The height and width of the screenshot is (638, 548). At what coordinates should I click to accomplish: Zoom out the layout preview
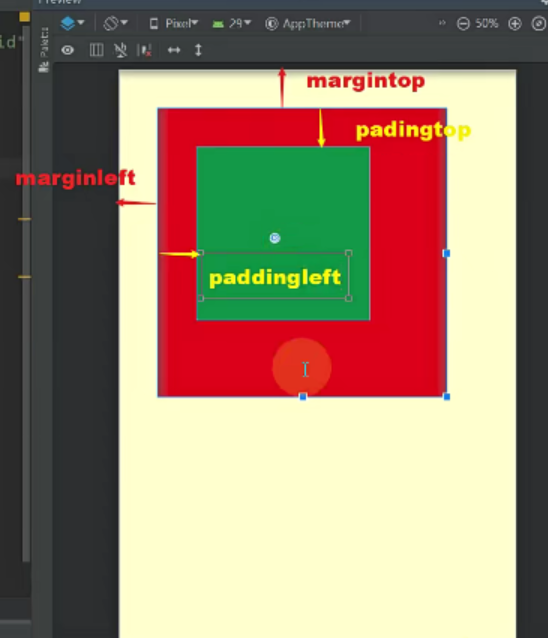coord(463,24)
